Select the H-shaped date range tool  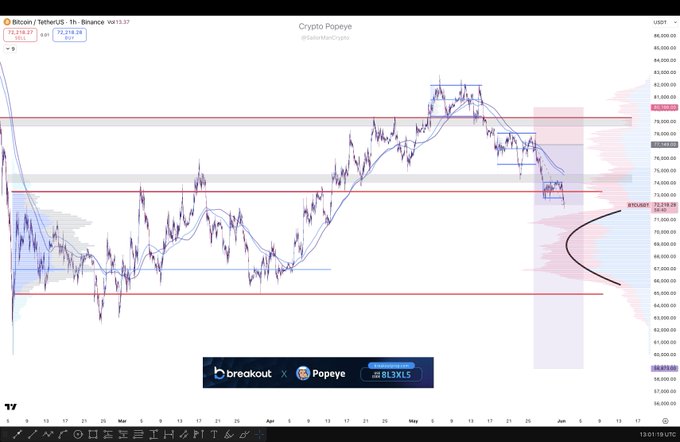[169, 434]
